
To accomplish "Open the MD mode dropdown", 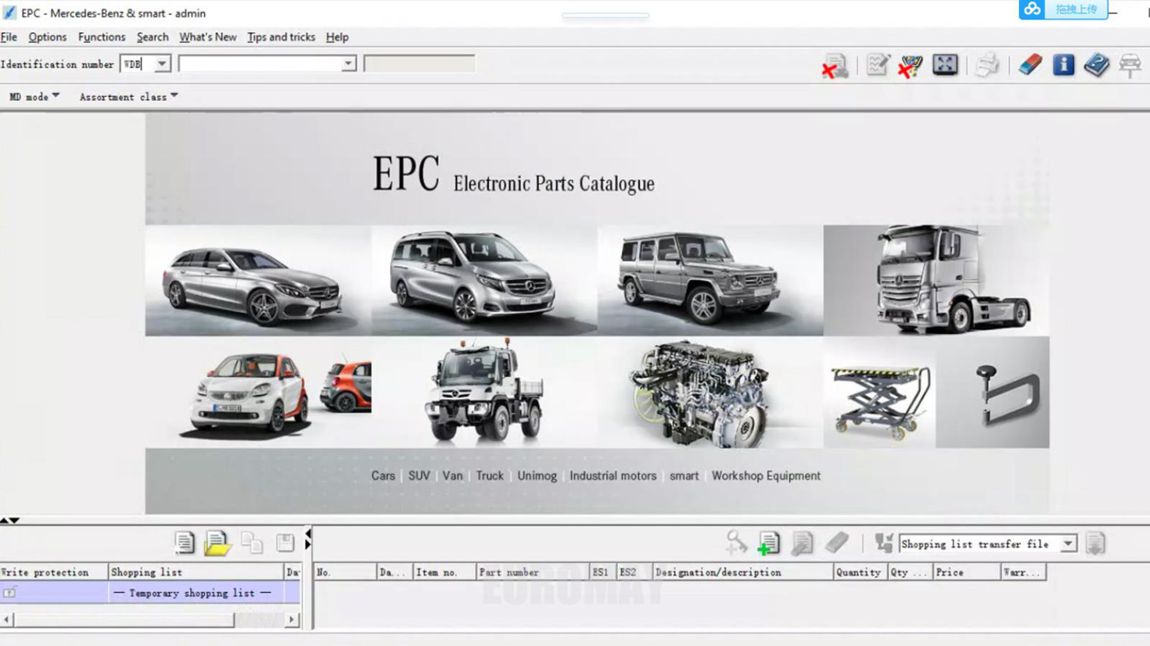I will 34,96.
